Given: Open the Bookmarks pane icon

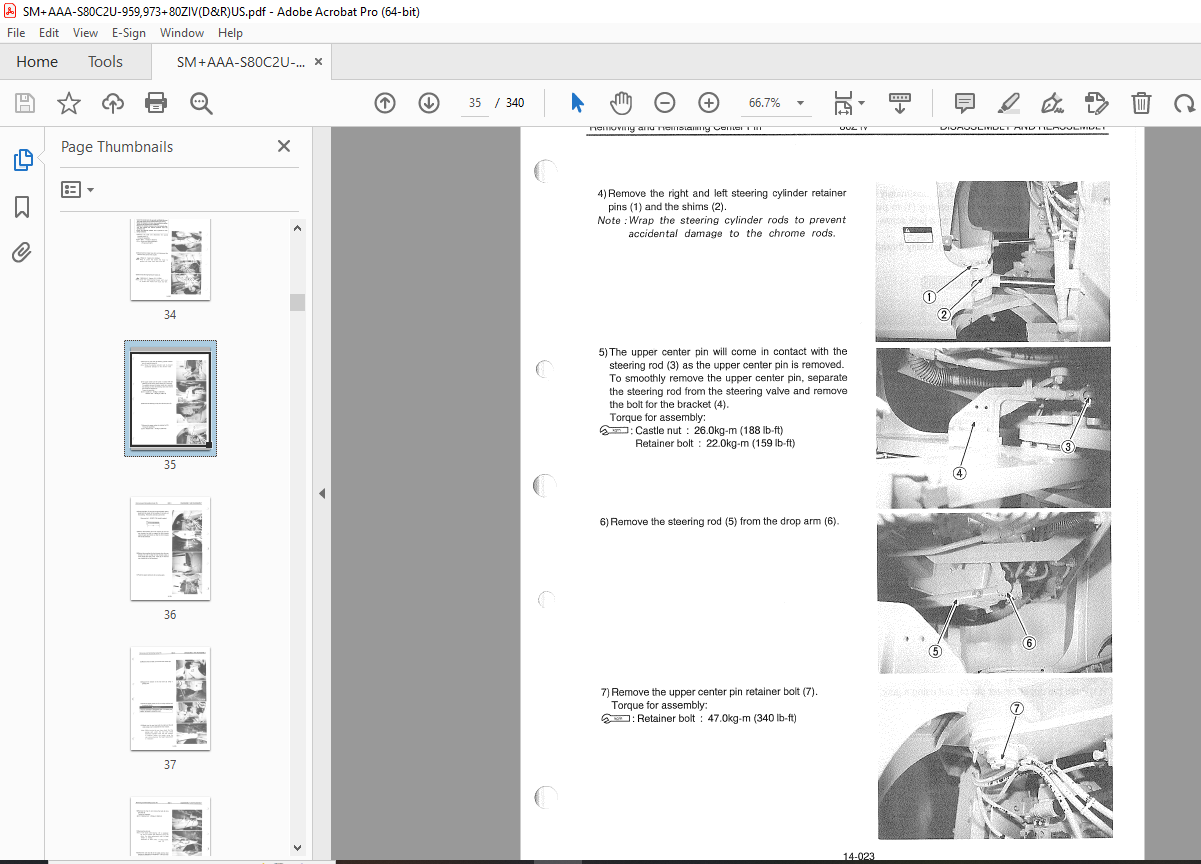Looking at the screenshot, I should tap(22, 207).
